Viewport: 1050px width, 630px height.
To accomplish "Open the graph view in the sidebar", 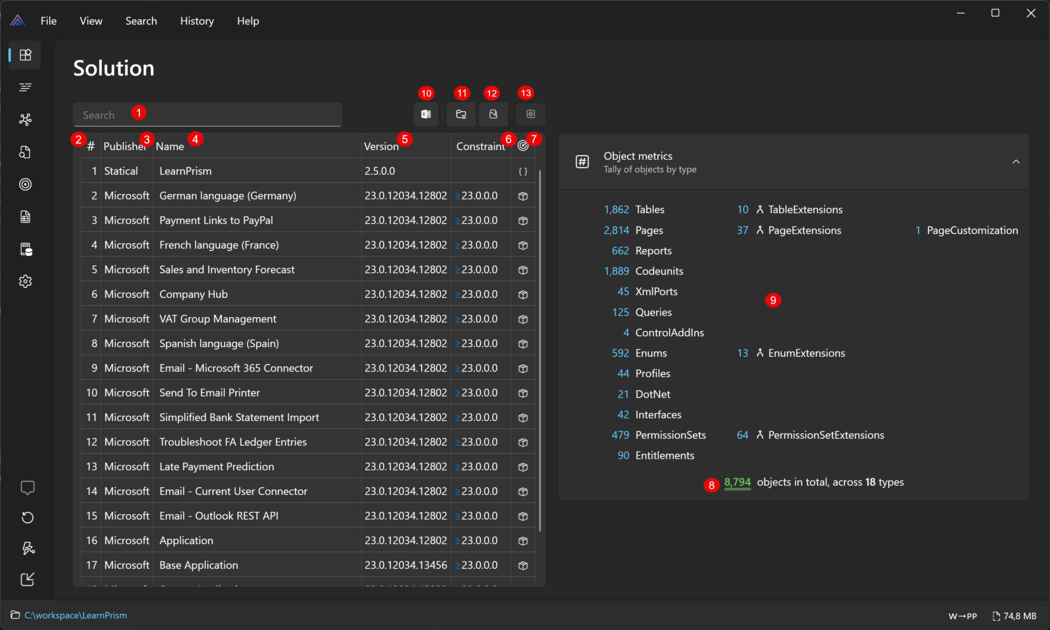I will pos(25,120).
